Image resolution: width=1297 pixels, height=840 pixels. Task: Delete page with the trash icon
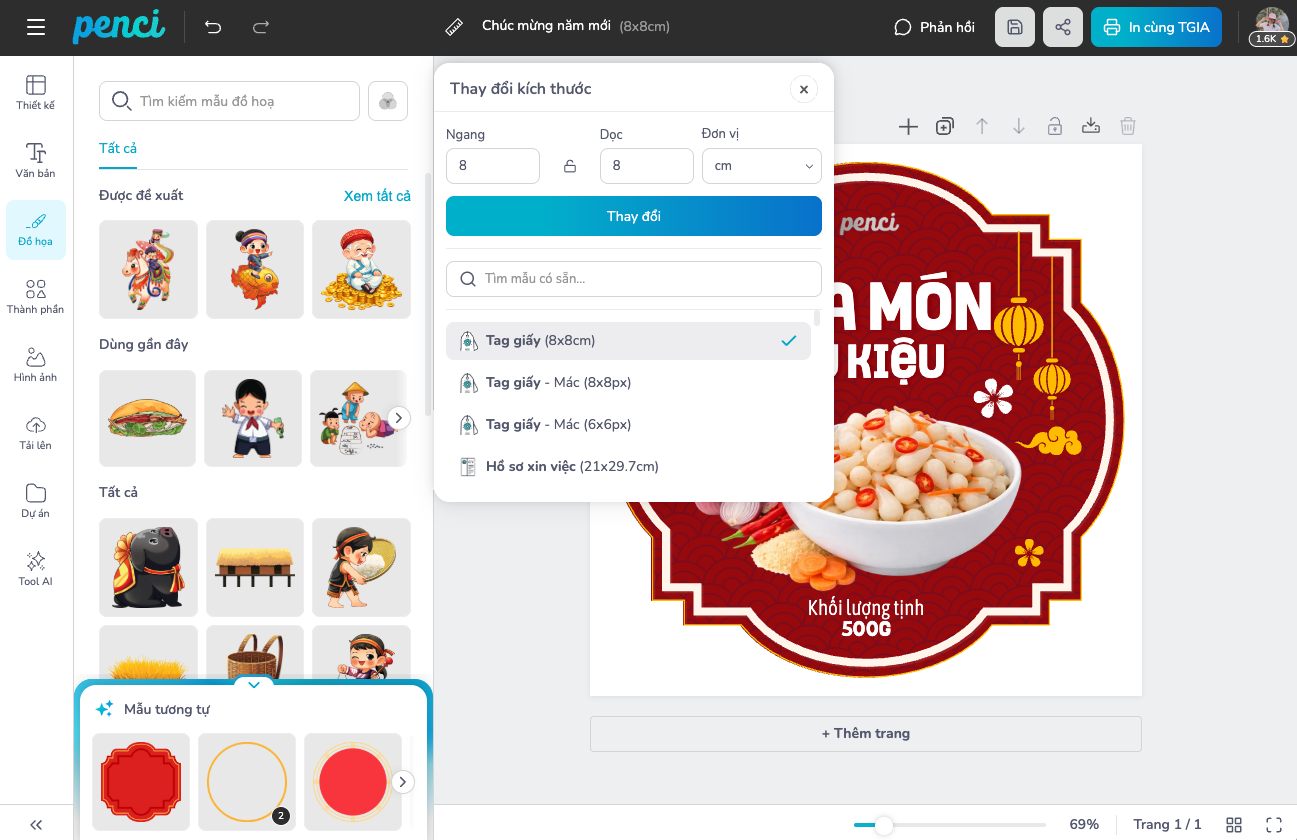tap(1128, 126)
